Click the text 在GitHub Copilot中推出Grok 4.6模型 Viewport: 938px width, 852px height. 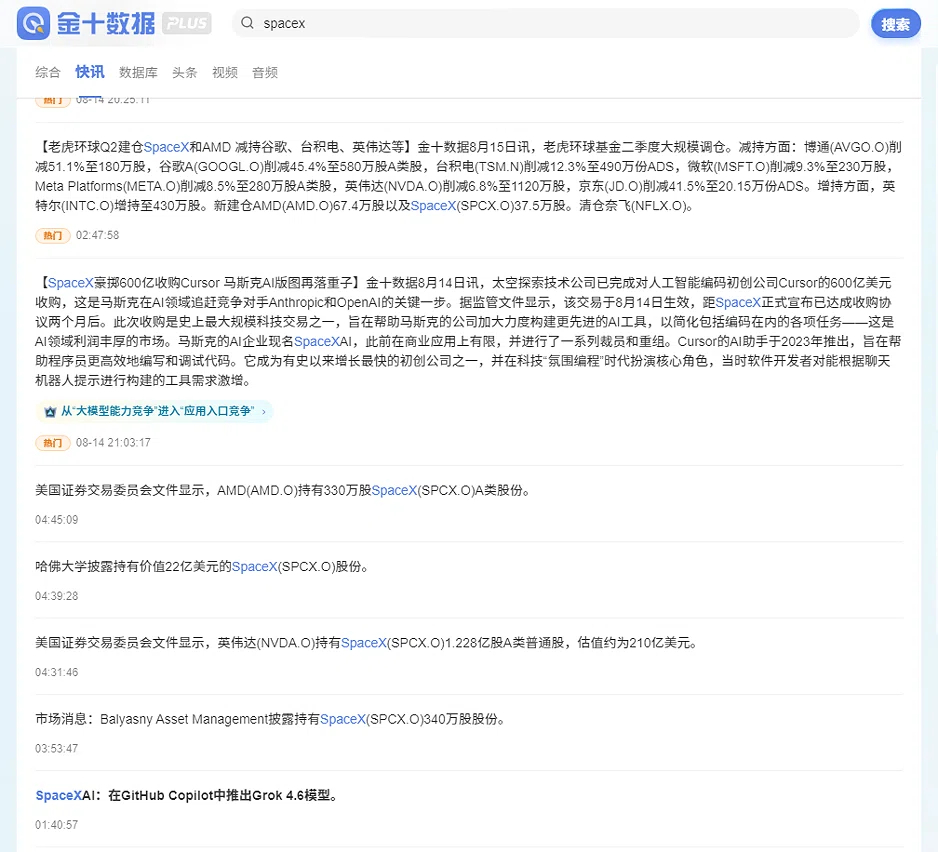click(220, 796)
